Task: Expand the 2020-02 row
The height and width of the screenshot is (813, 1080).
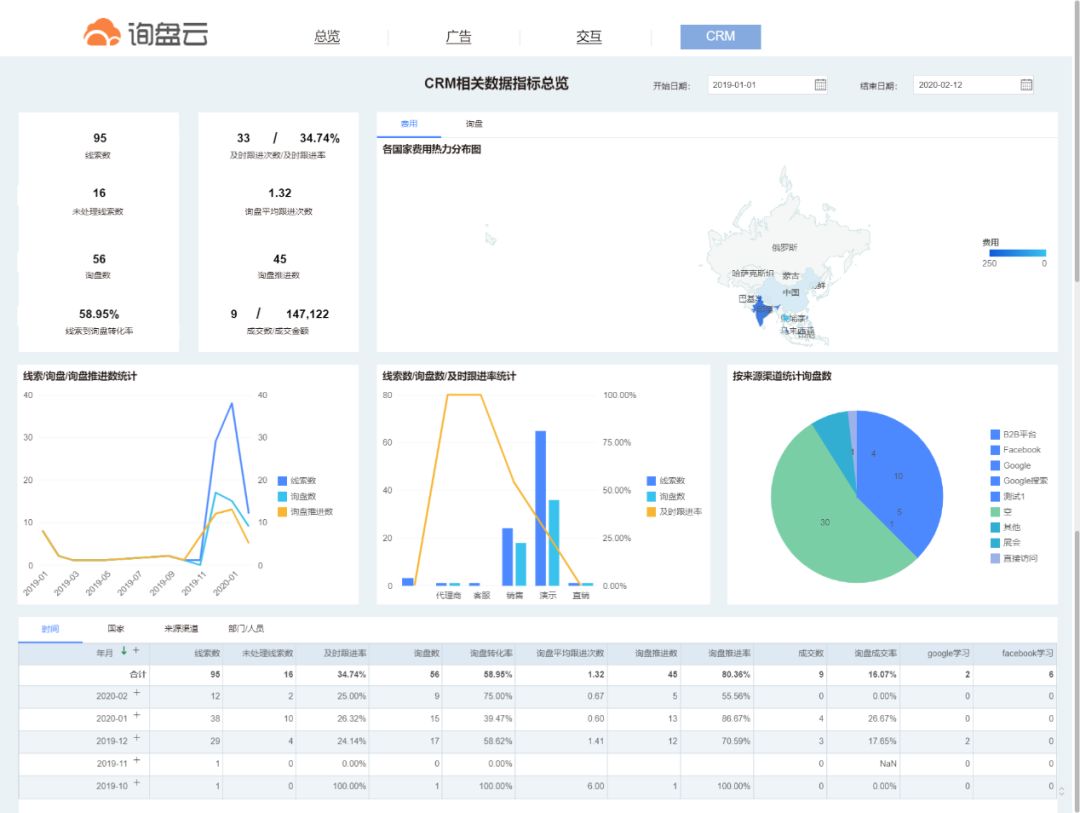Action: click(x=136, y=693)
